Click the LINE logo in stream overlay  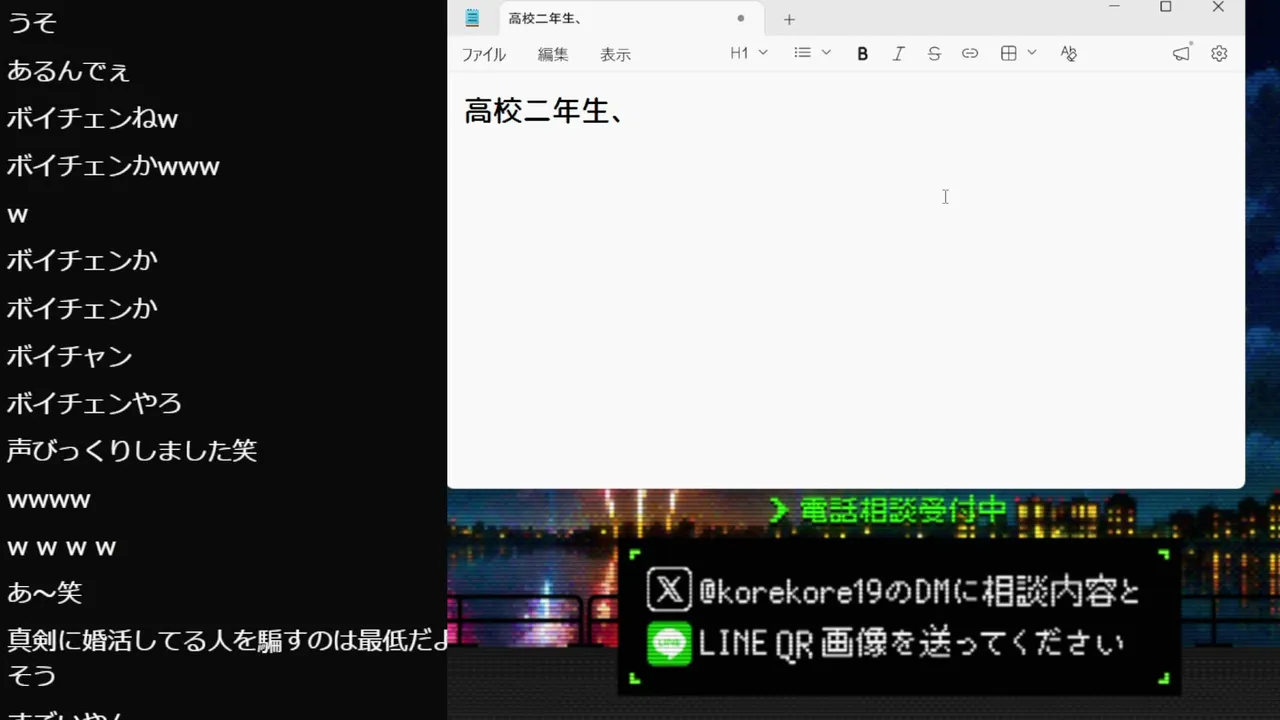(x=669, y=643)
